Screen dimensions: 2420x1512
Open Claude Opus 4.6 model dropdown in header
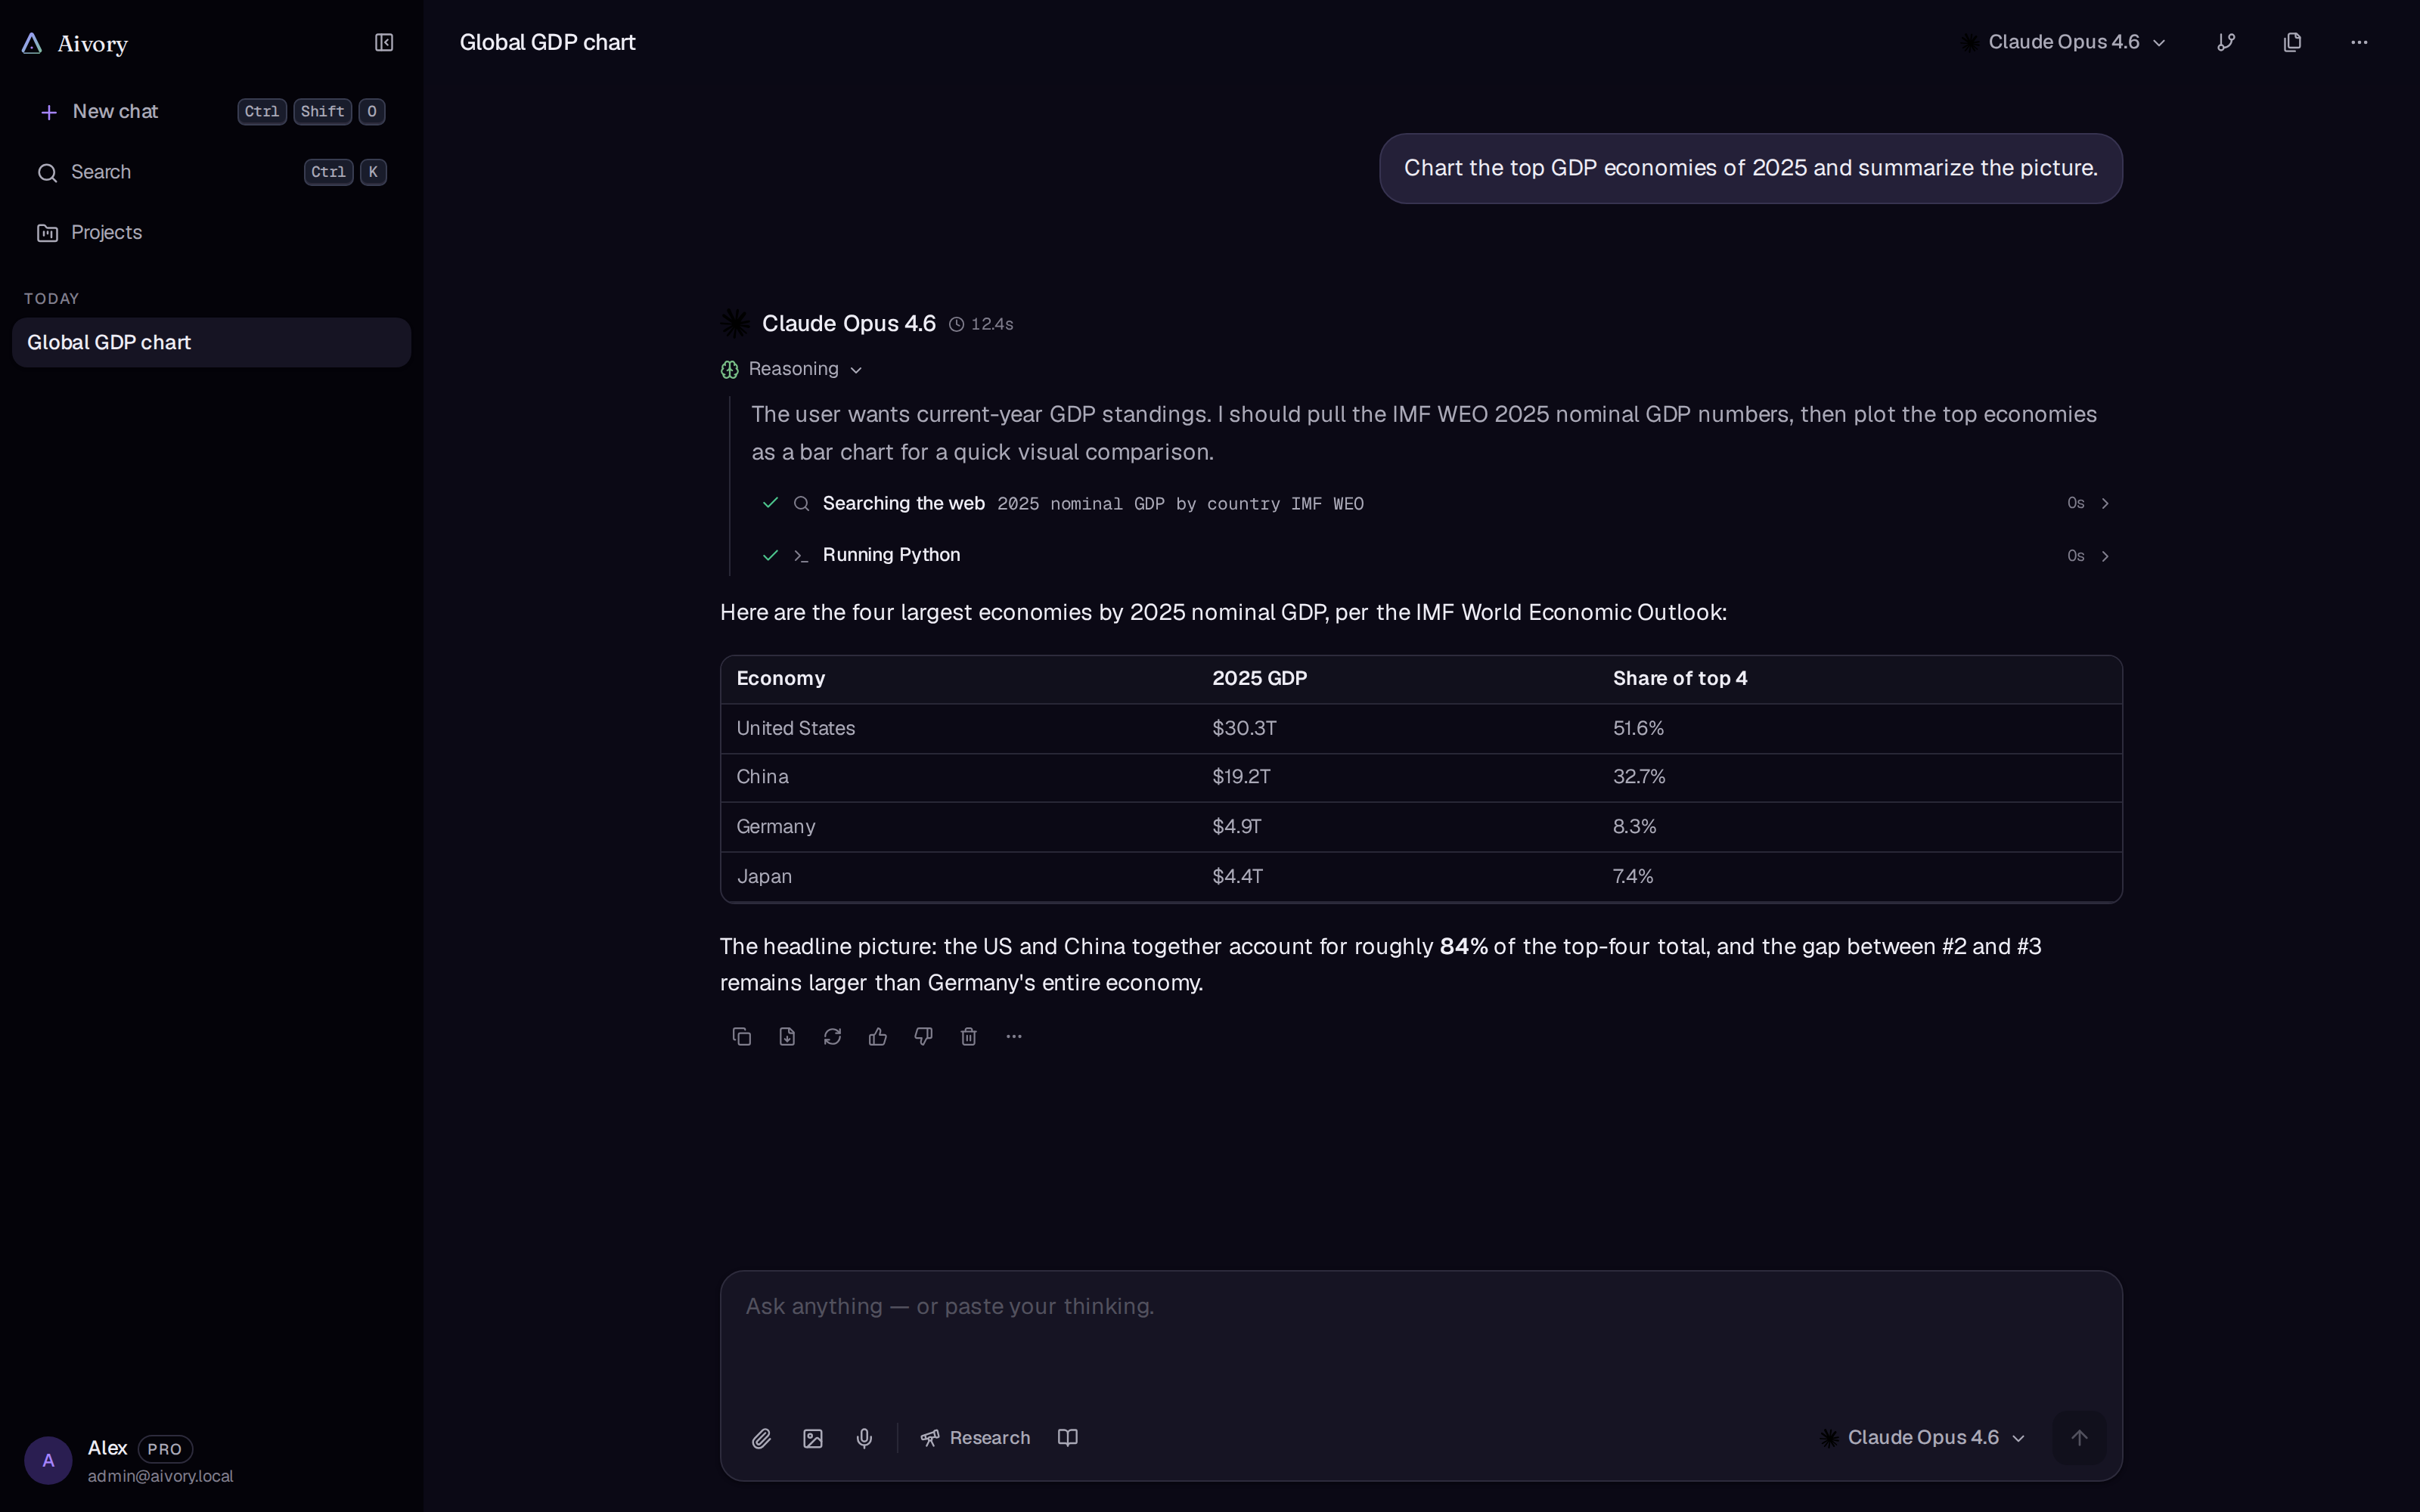(2064, 42)
